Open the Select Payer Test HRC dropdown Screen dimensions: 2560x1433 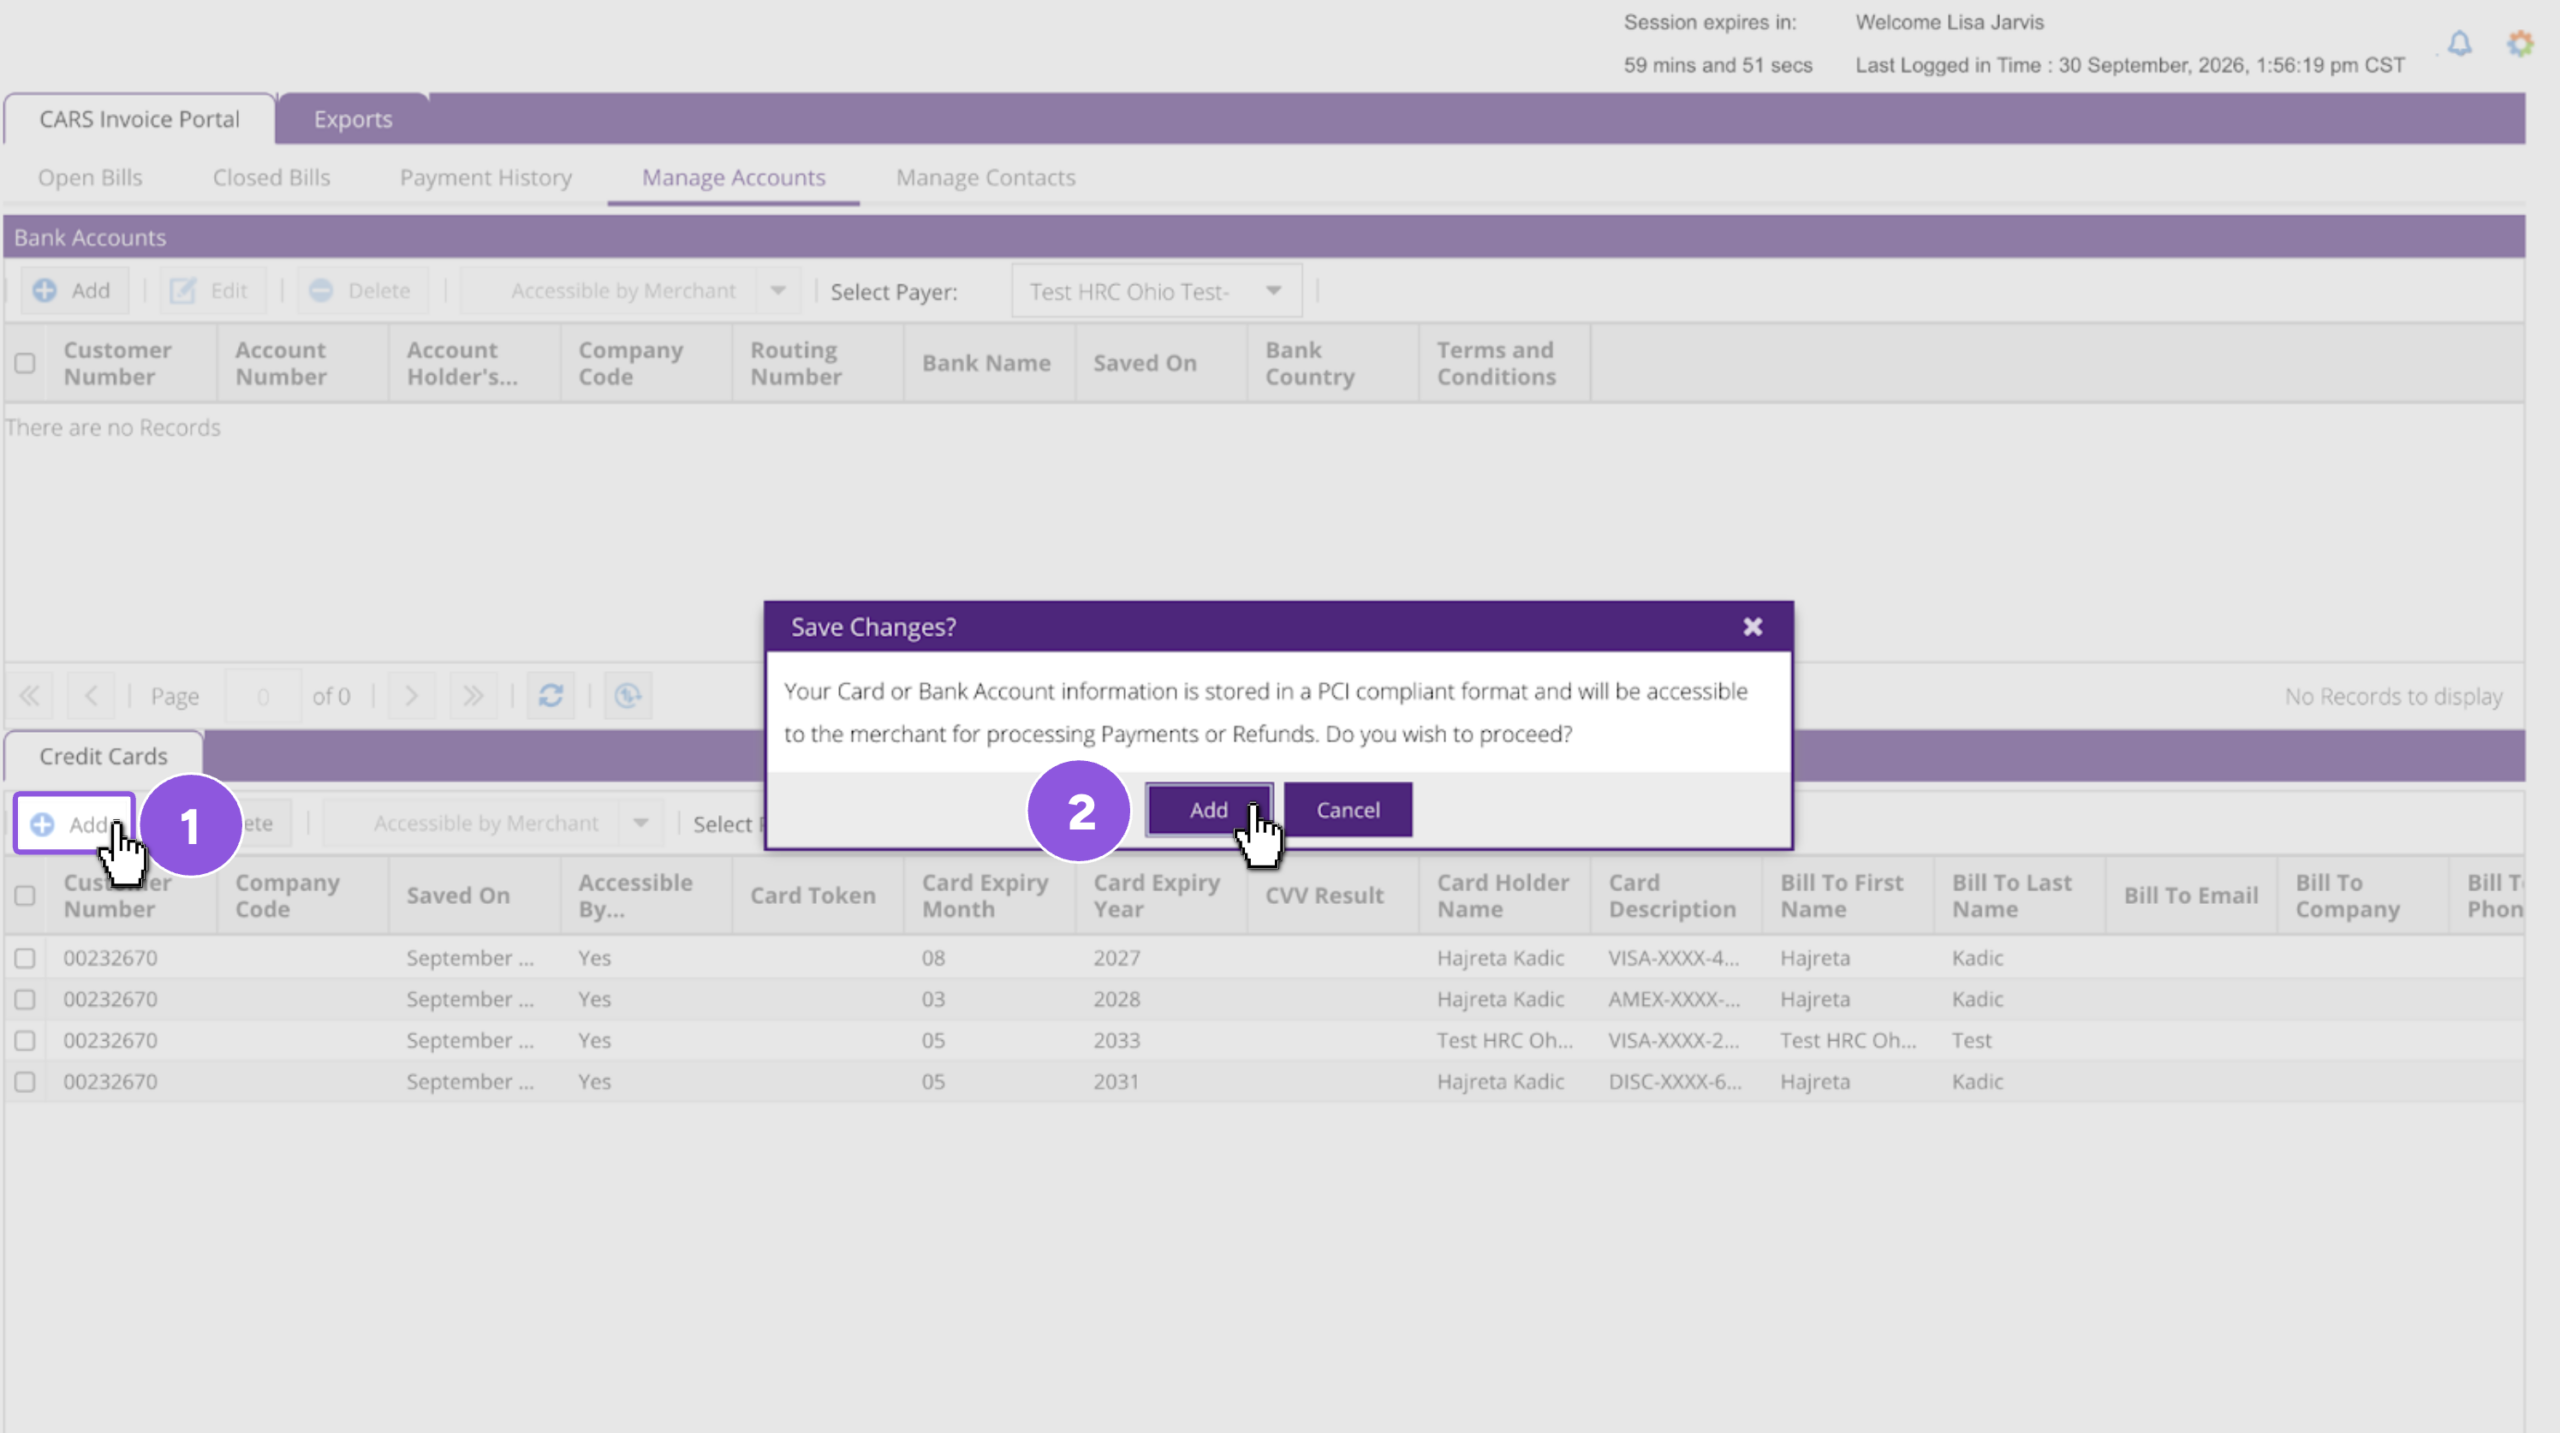point(1157,292)
